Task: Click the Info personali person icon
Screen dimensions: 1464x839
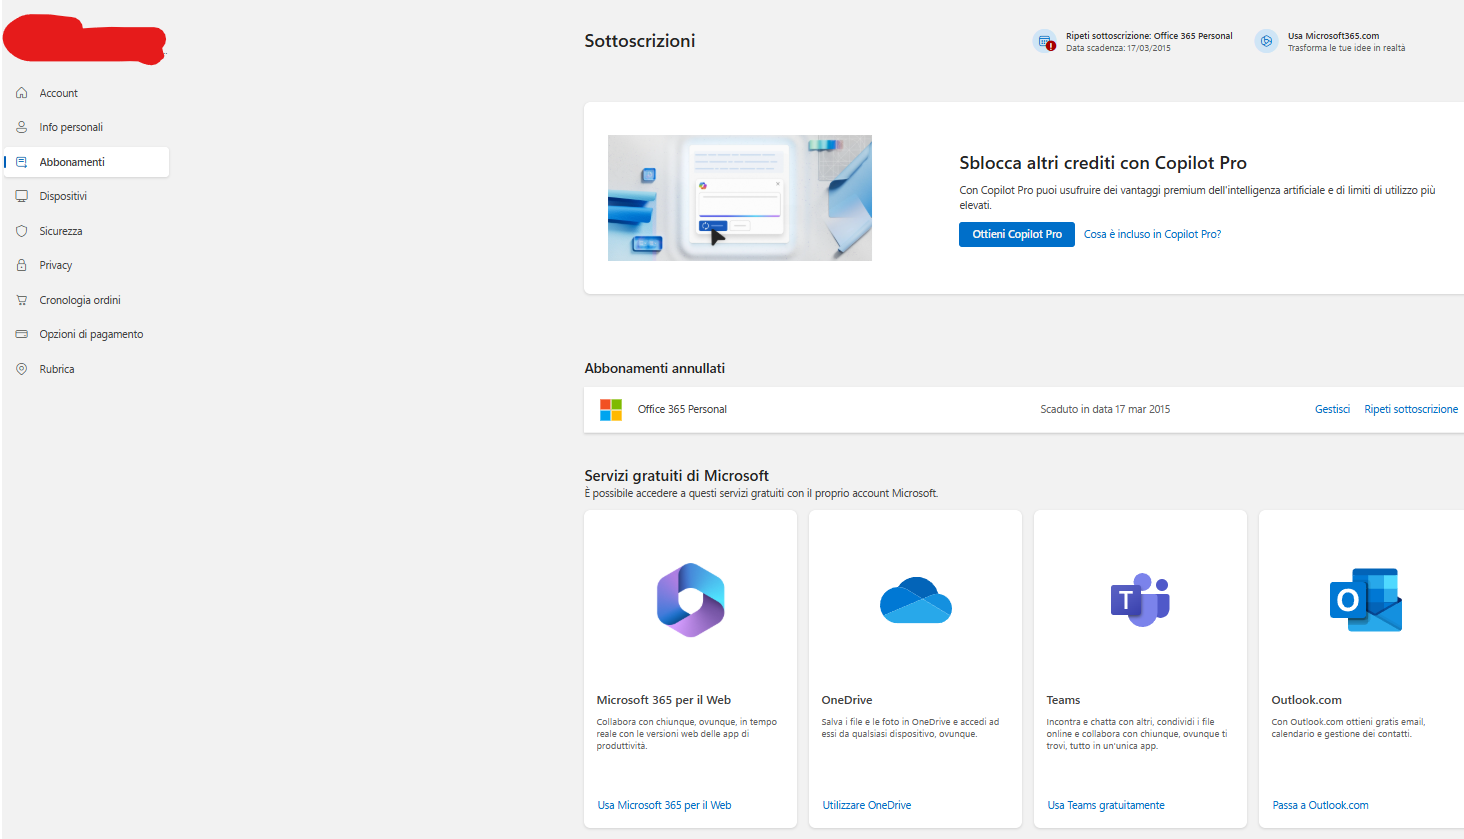Action: coord(22,127)
